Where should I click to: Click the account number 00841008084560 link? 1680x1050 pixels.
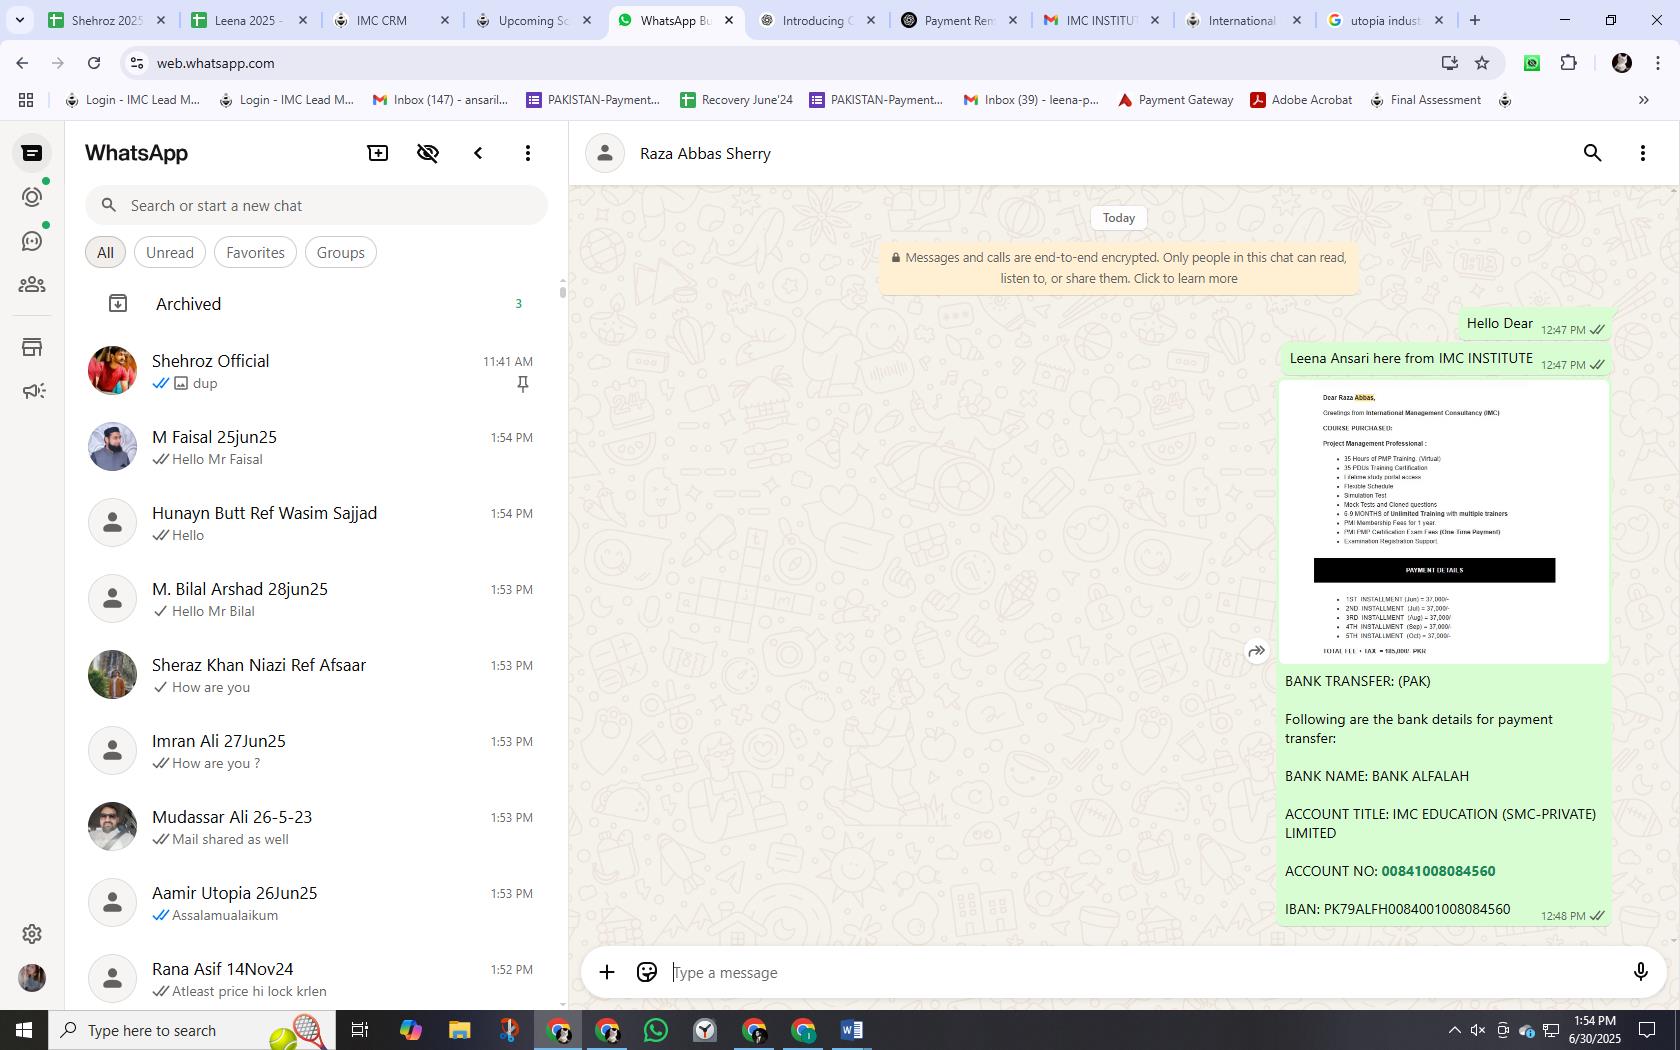pyautogui.click(x=1438, y=871)
